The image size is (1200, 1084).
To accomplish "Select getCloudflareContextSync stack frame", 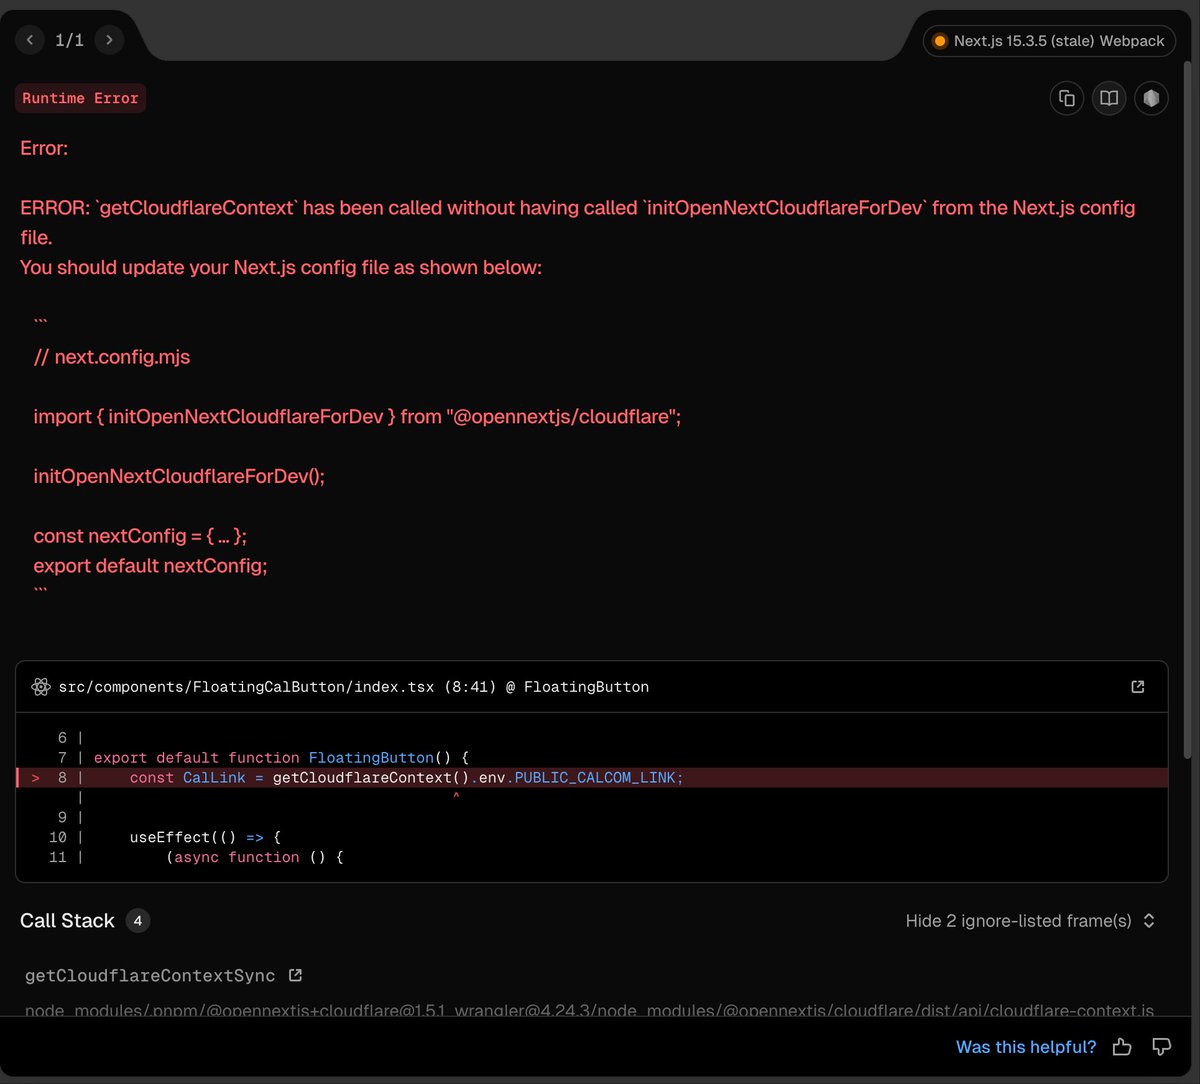I will pyautogui.click(x=150, y=975).
